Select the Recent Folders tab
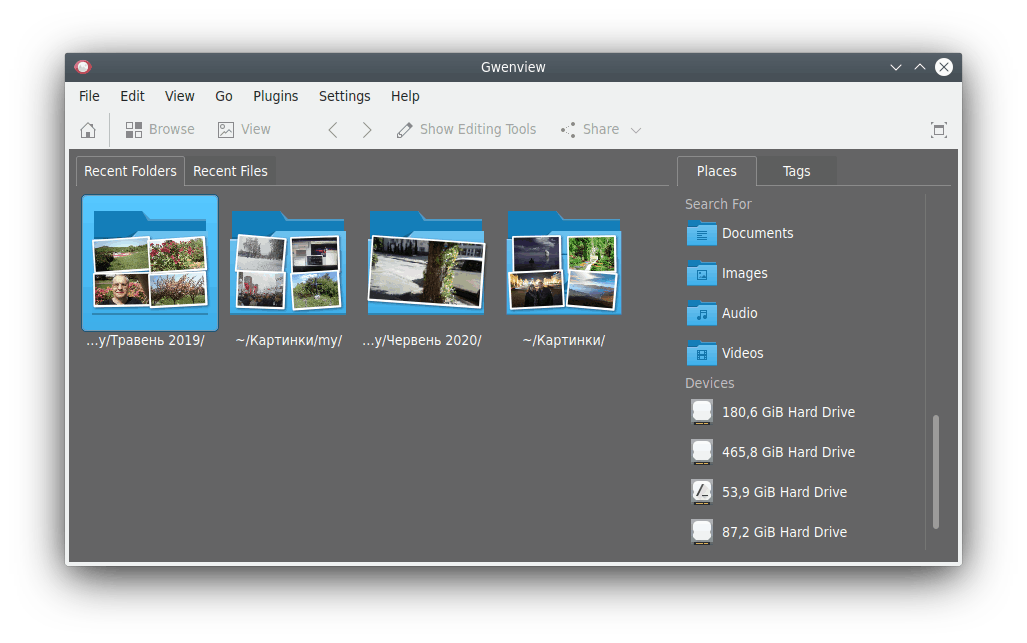Viewport: 1027px width, 643px height. coord(130,171)
